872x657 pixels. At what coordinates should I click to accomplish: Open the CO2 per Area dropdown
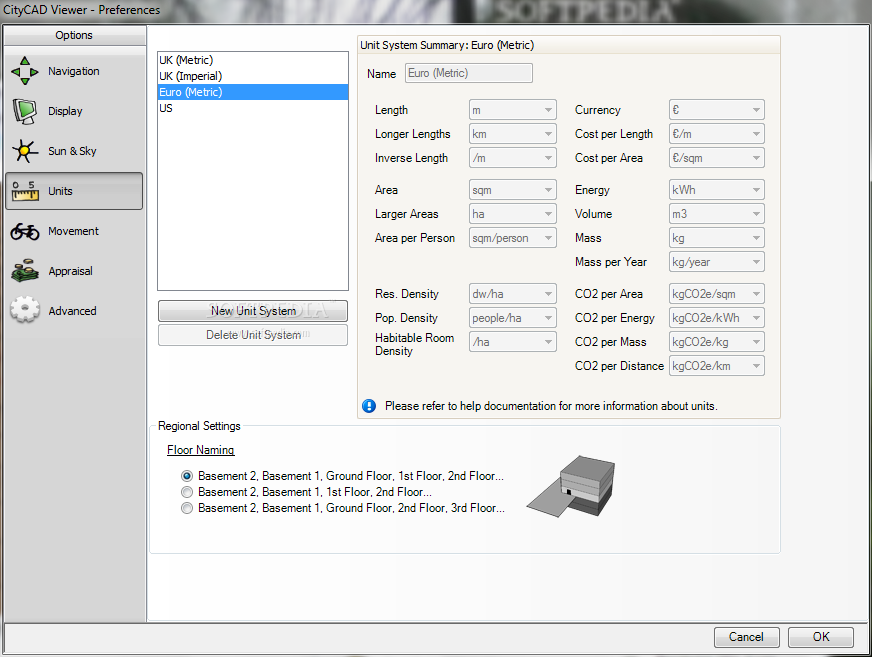point(716,294)
